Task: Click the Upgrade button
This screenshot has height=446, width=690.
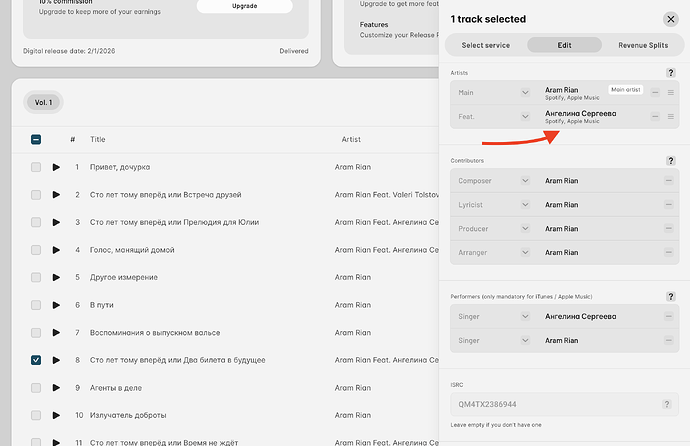Action: 244,6
